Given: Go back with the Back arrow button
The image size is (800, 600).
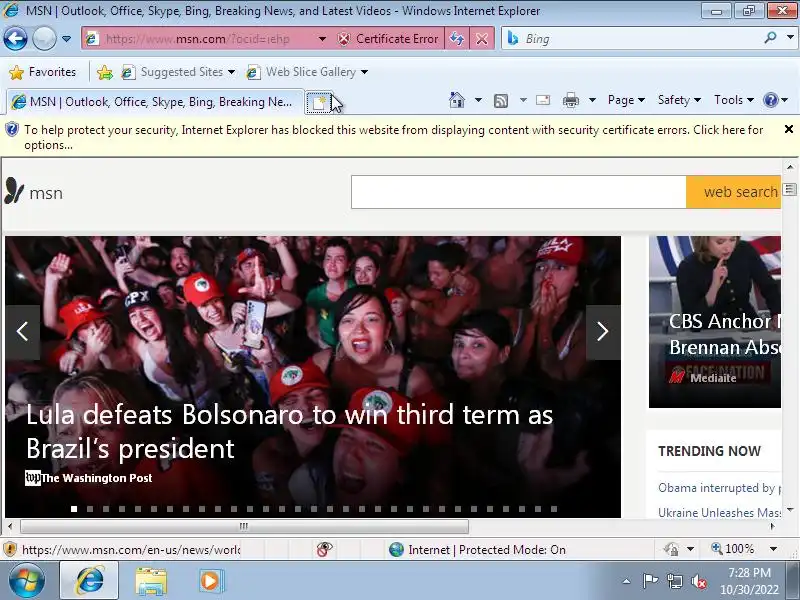Looking at the screenshot, I should (15, 39).
